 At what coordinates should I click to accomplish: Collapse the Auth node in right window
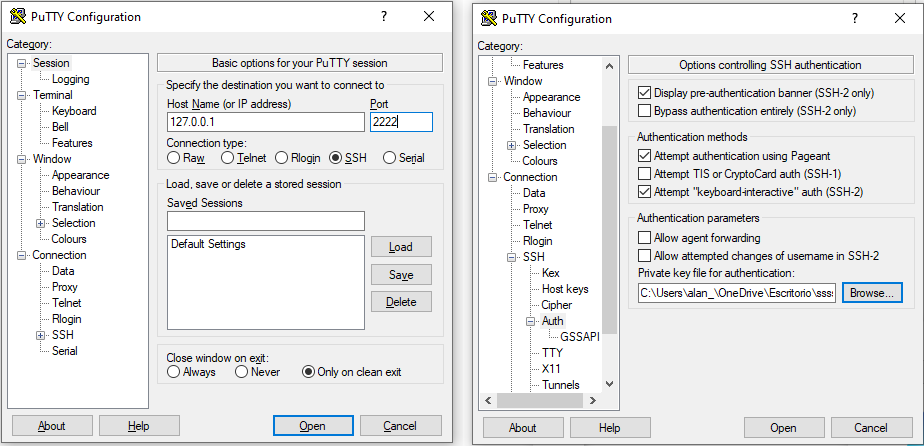point(530,321)
